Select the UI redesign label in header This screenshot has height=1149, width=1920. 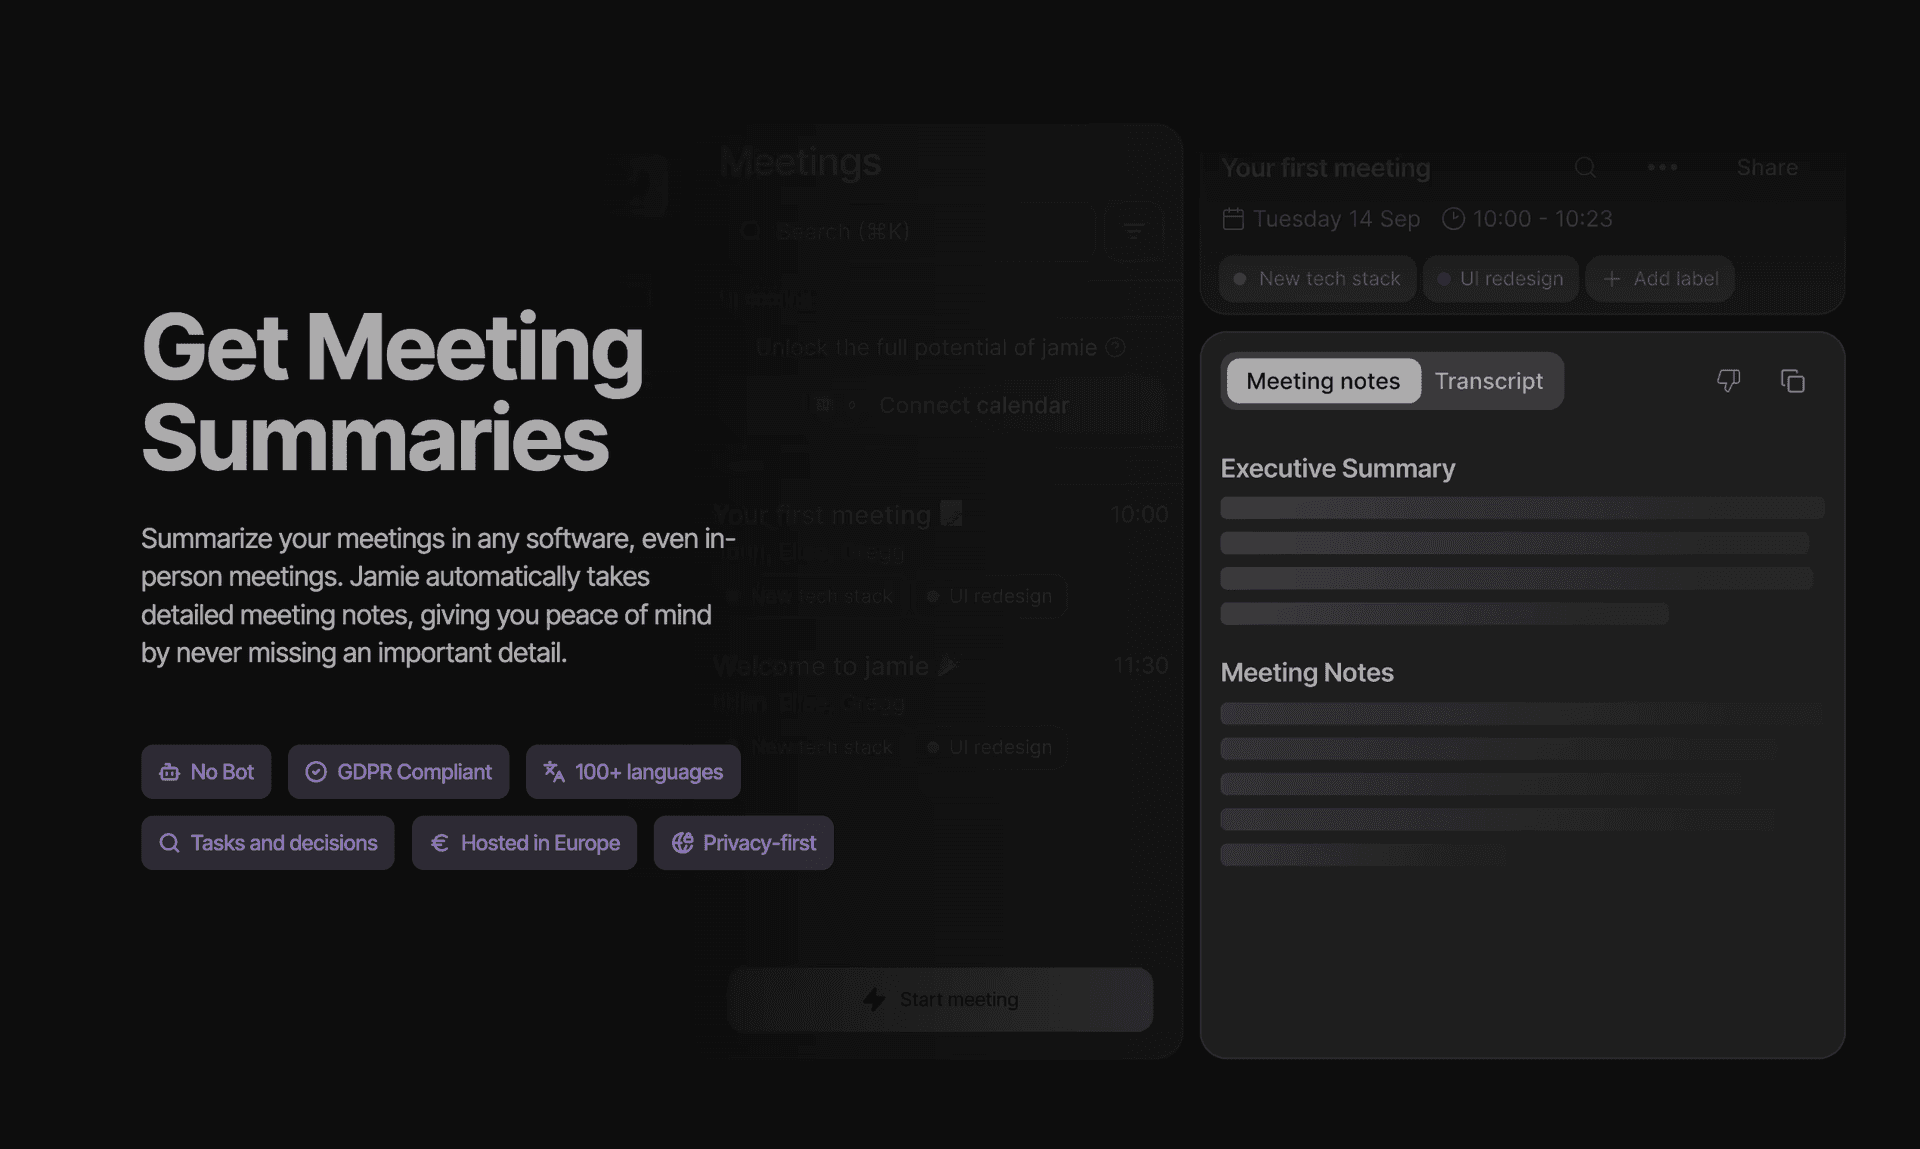tap(1500, 279)
